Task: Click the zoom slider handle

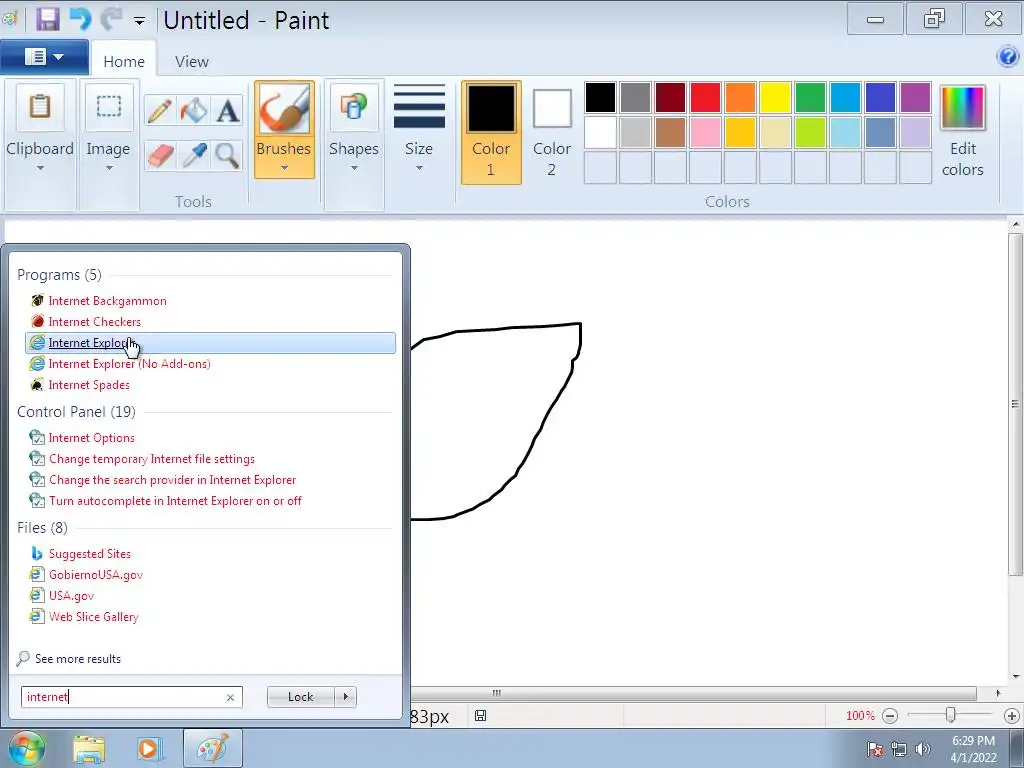Action: coord(951,716)
